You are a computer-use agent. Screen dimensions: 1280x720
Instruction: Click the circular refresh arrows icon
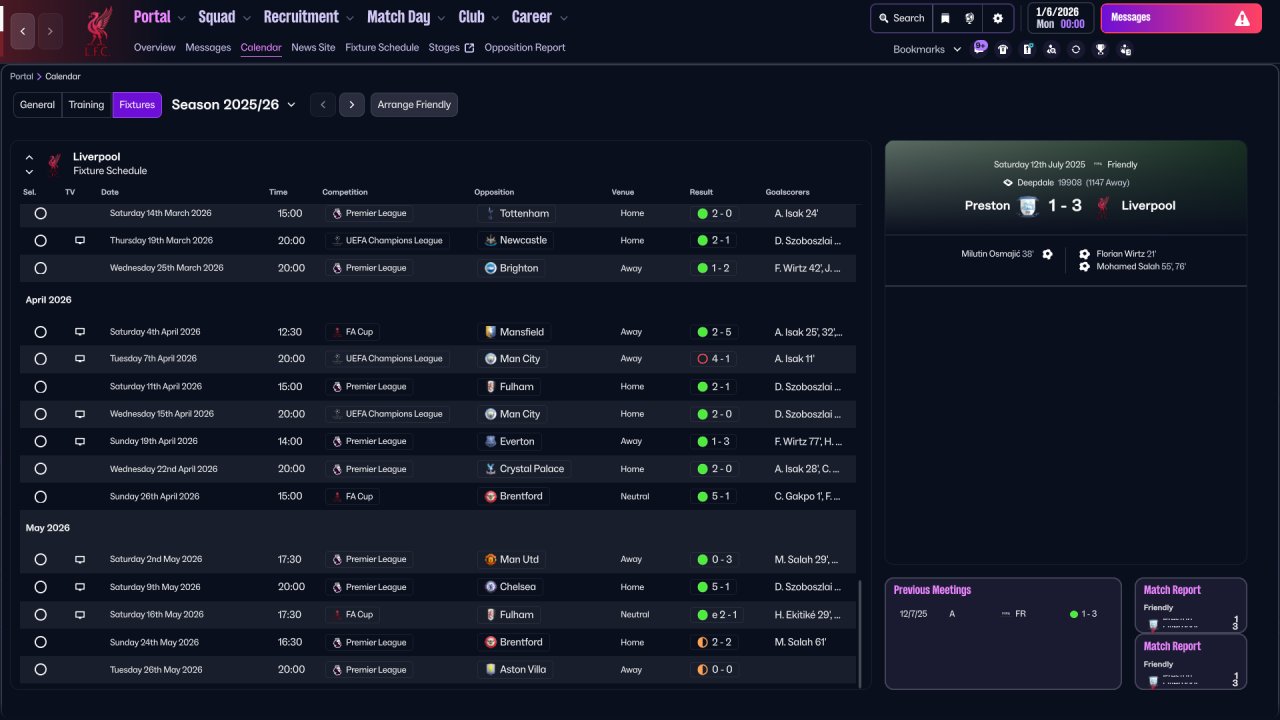pos(1076,49)
